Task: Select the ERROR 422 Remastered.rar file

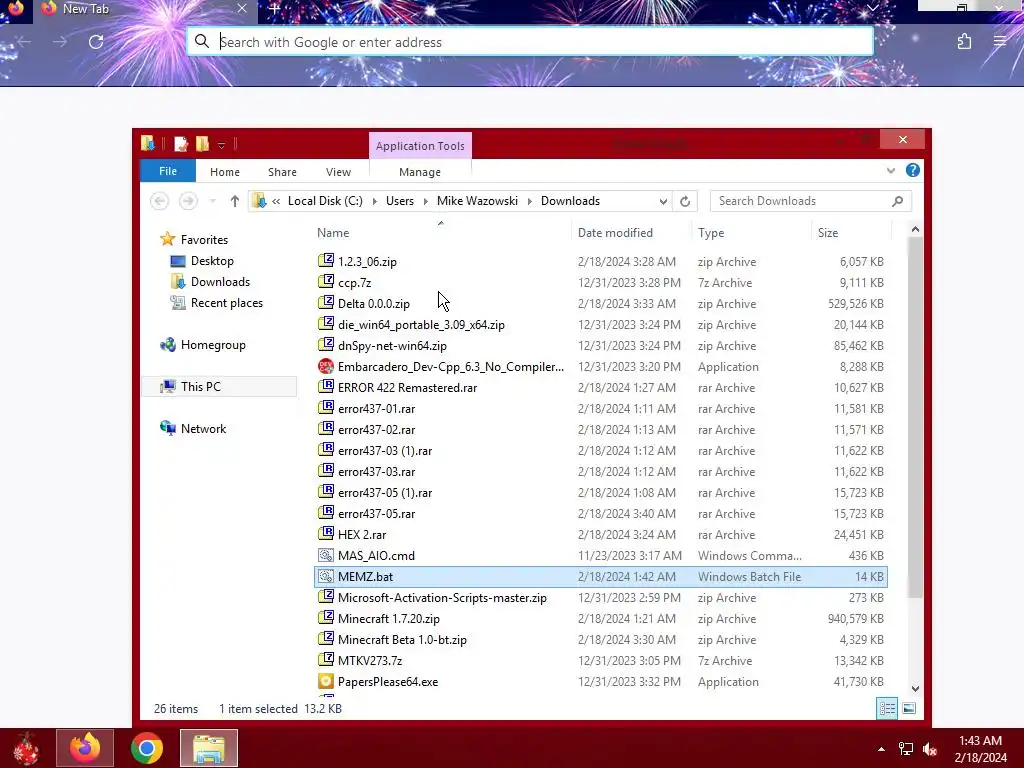Action: 407,387
